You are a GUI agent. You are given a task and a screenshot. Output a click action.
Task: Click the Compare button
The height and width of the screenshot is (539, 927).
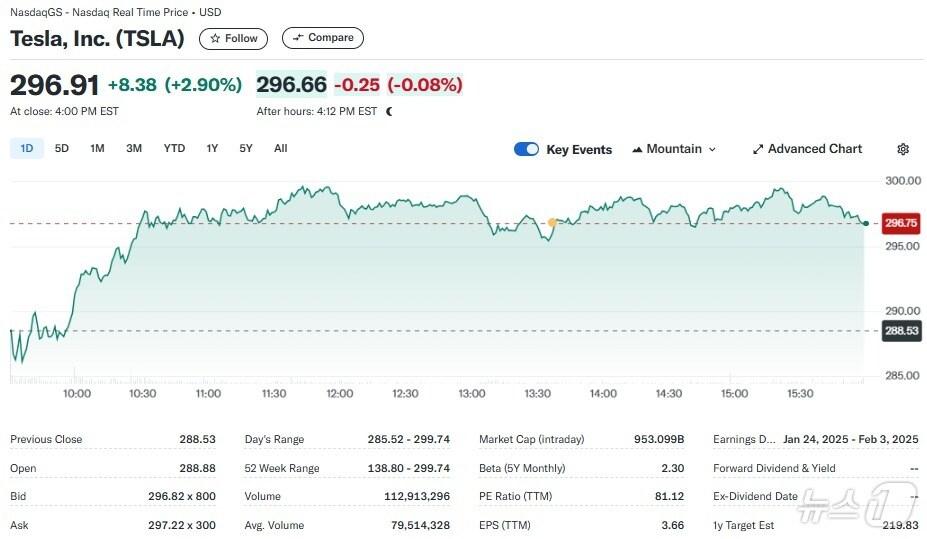322,38
